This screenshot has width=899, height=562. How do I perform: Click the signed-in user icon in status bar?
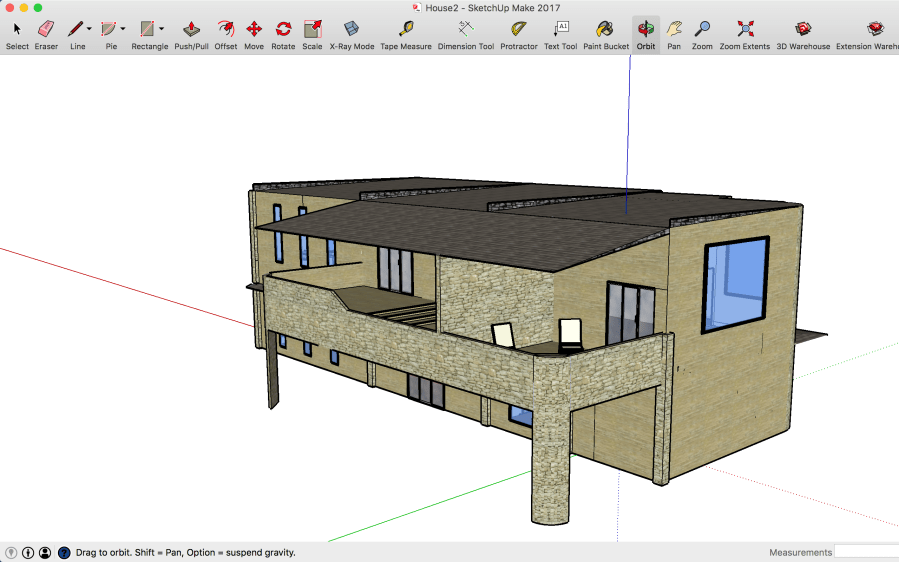(x=45, y=552)
